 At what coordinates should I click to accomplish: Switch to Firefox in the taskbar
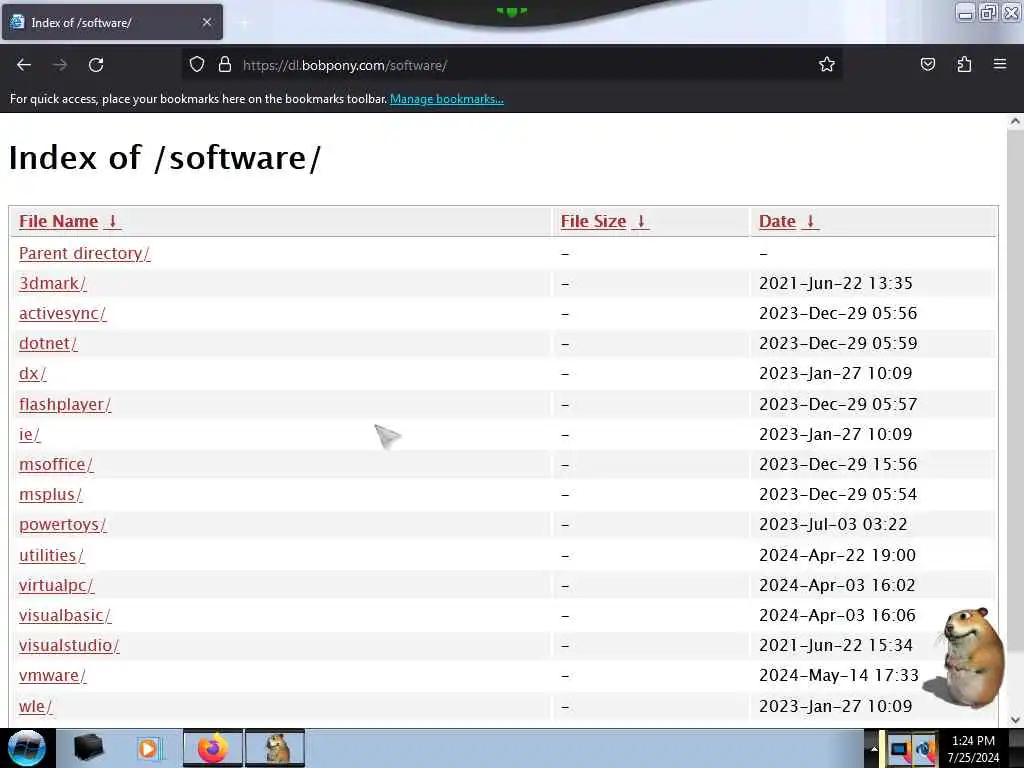212,748
